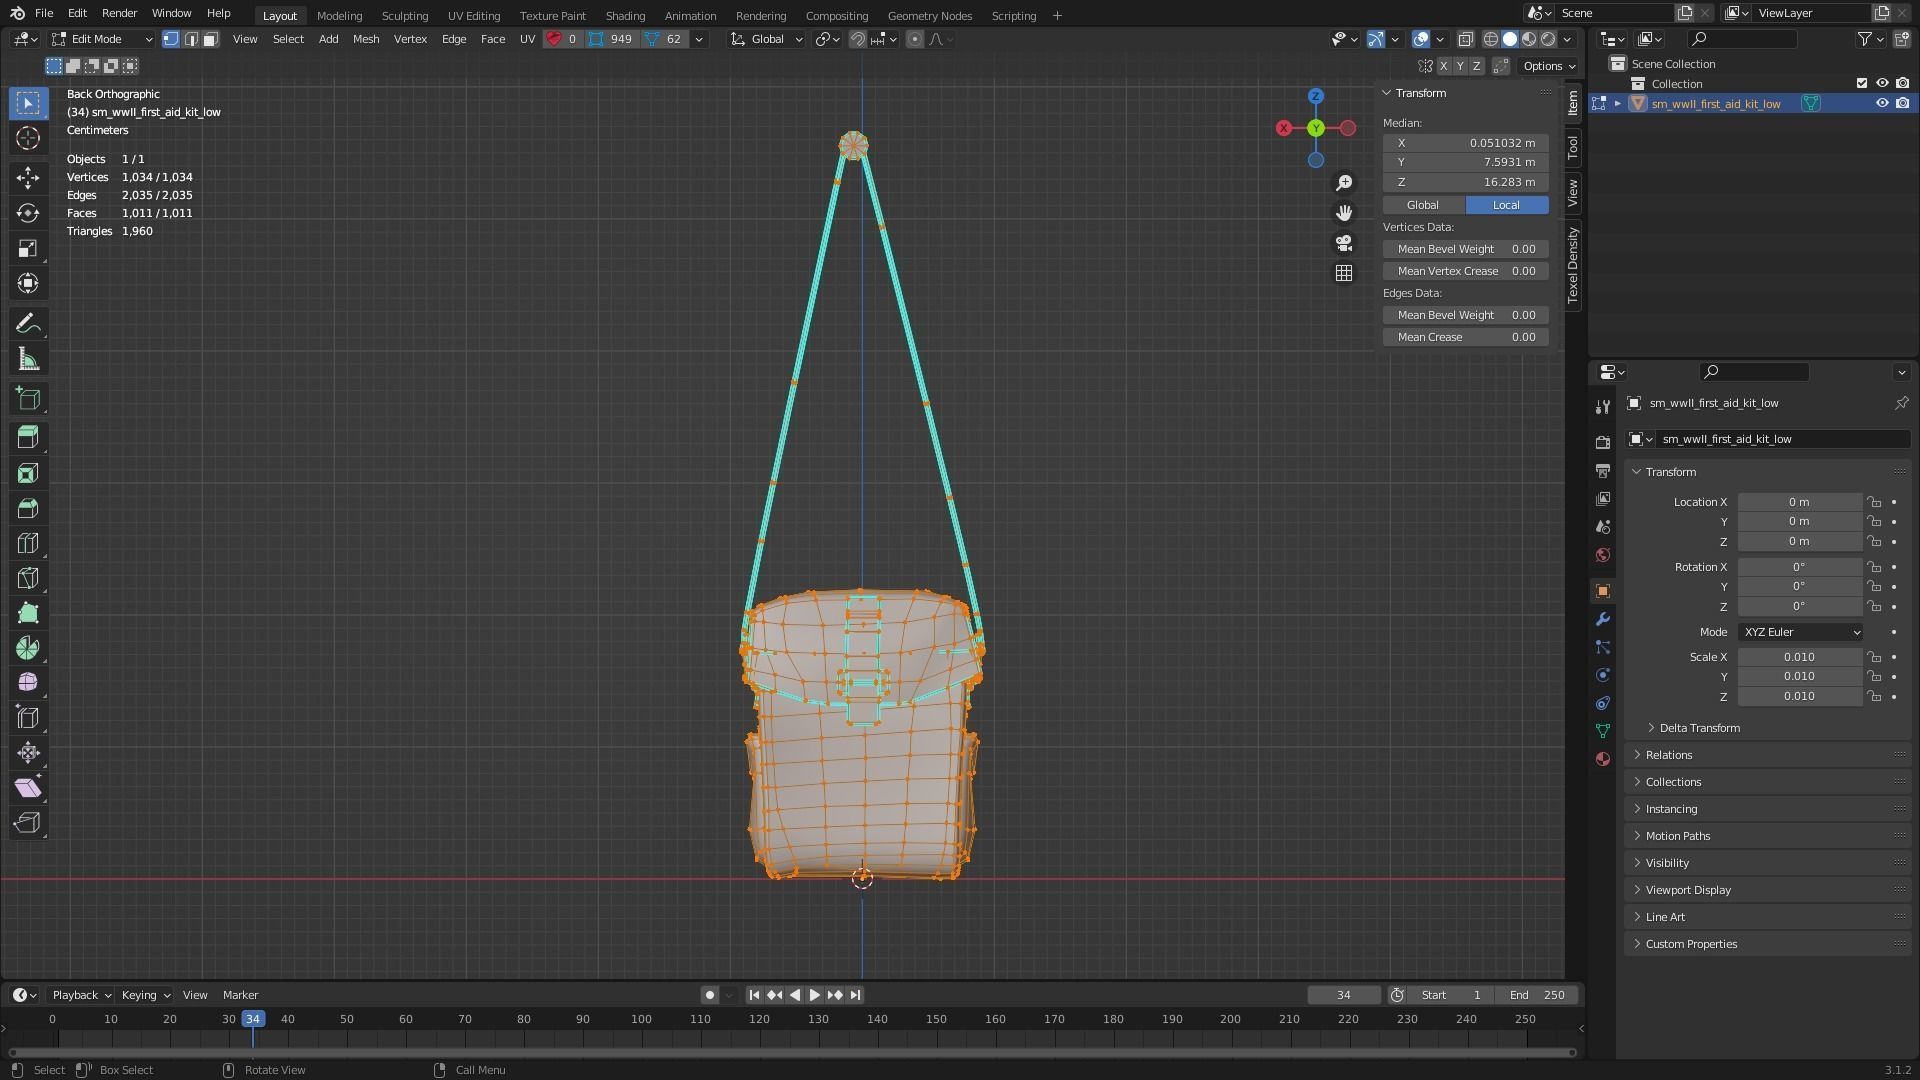This screenshot has height=1080, width=1920.
Task: Open the XYZ Euler rotation mode dropdown
Action: tap(1801, 632)
